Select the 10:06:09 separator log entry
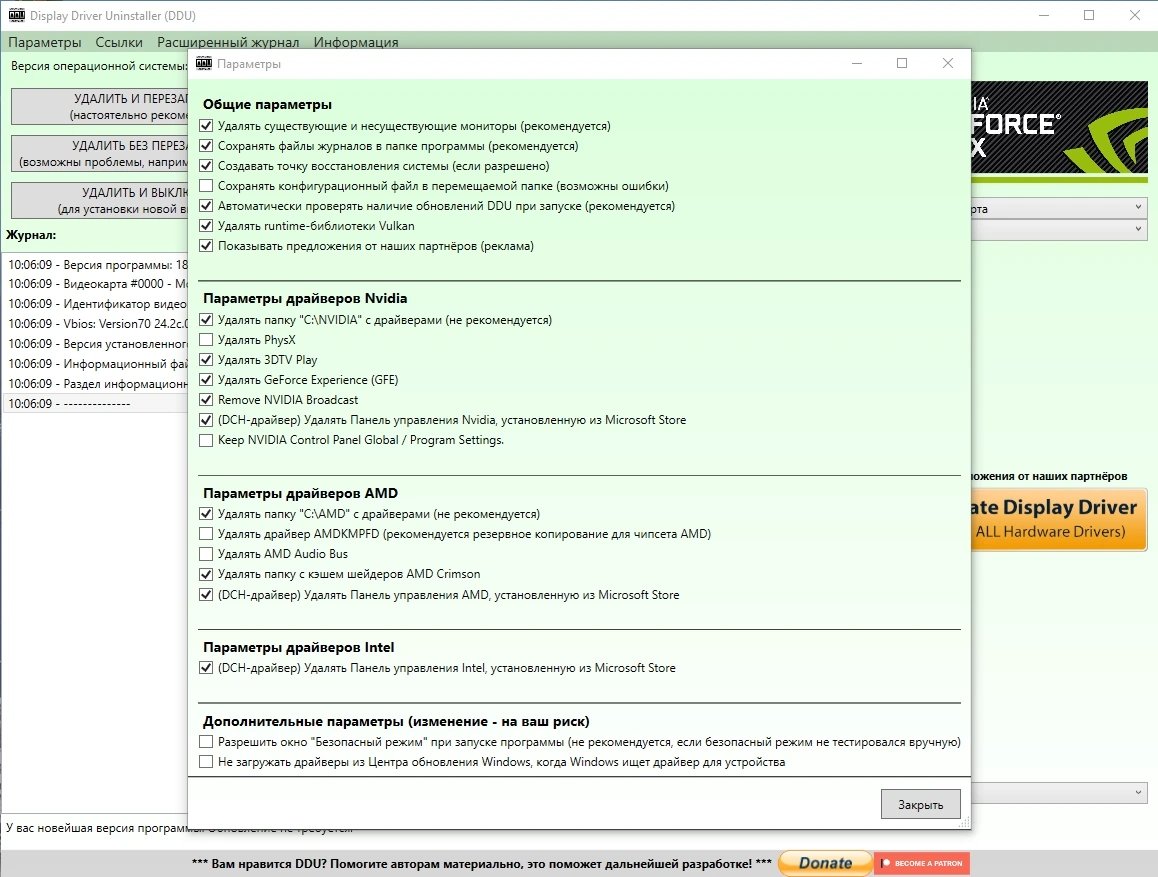The image size is (1158, 877). point(96,404)
